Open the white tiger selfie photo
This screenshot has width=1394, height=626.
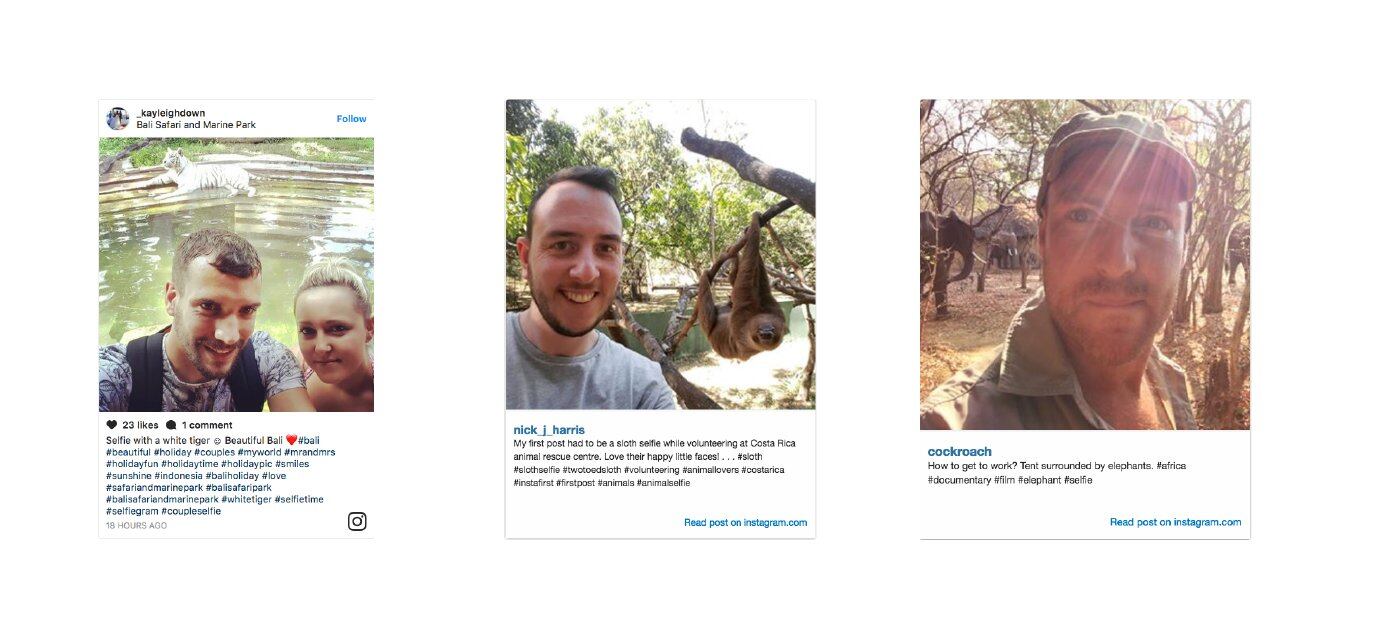[236, 275]
